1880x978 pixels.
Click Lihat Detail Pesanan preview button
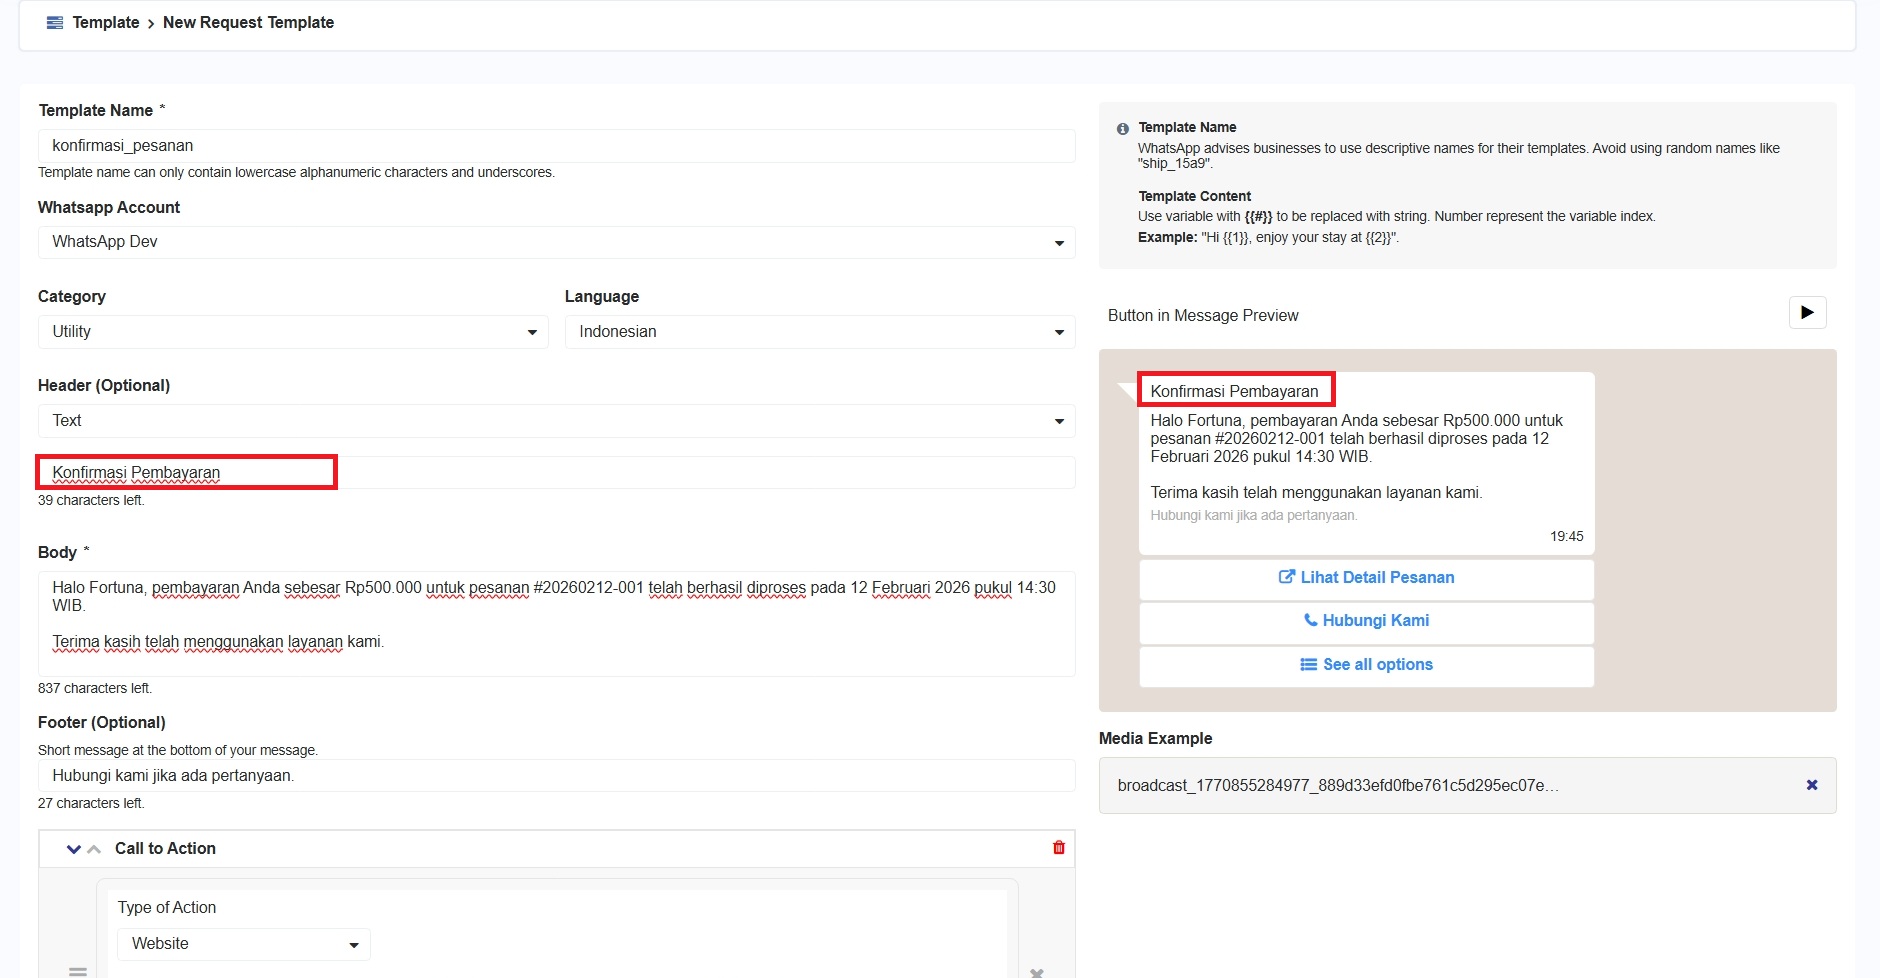(x=1366, y=578)
